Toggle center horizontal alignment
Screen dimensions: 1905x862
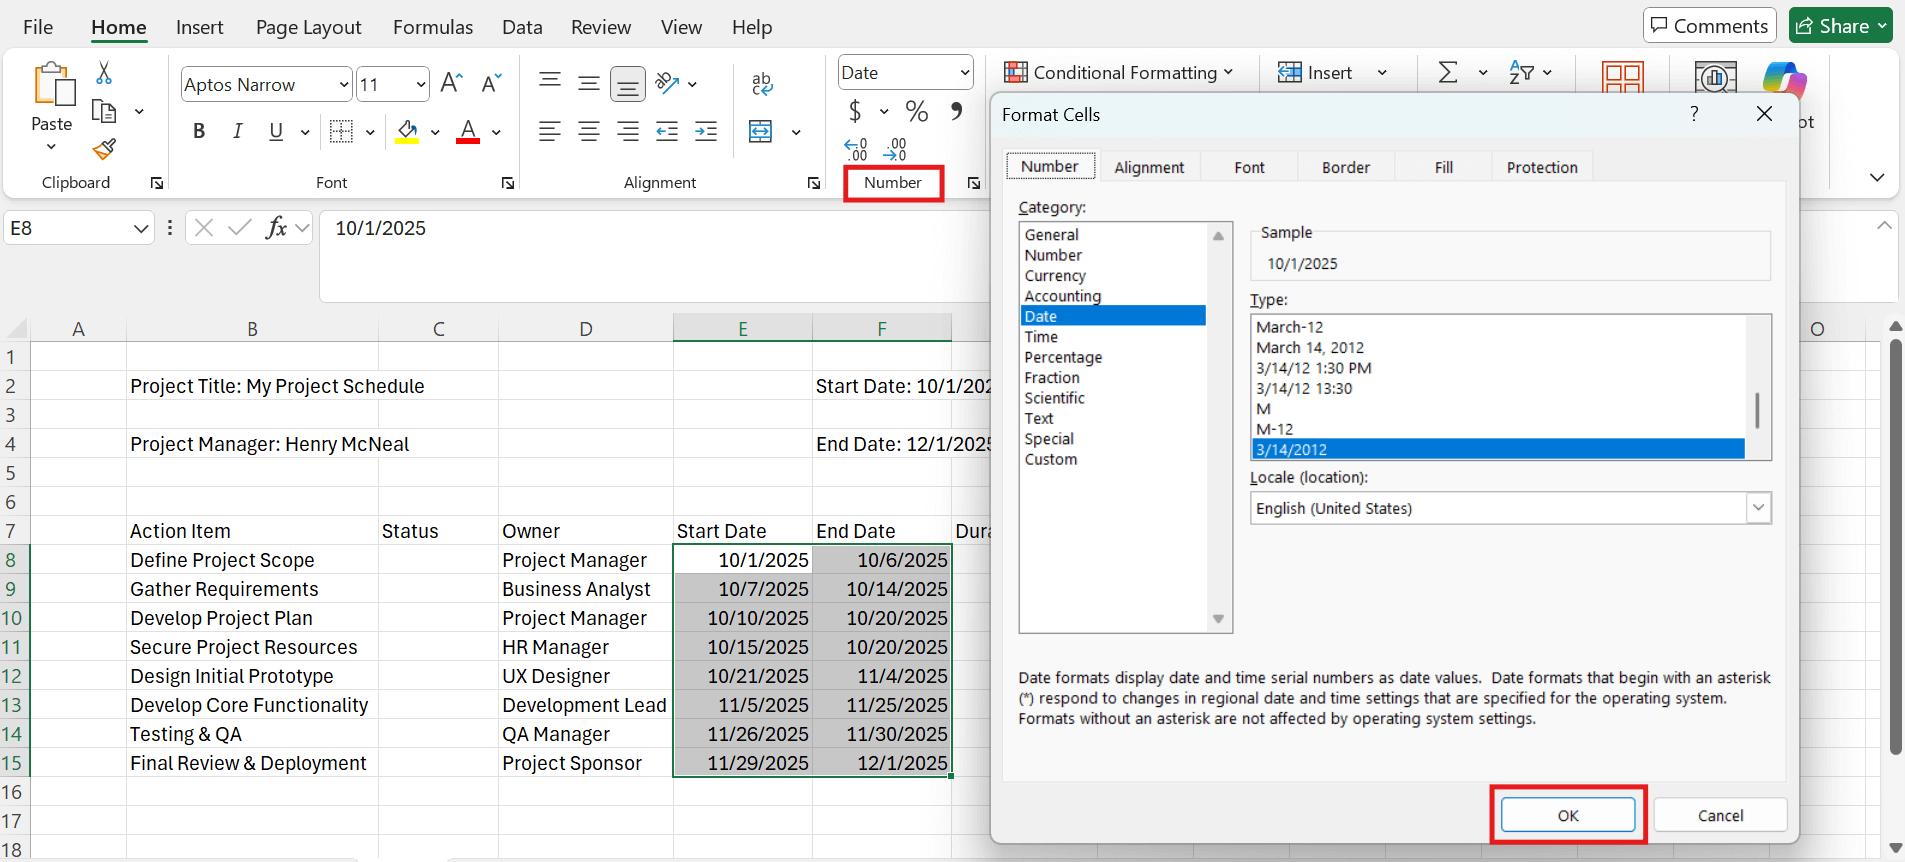[589, 132]
